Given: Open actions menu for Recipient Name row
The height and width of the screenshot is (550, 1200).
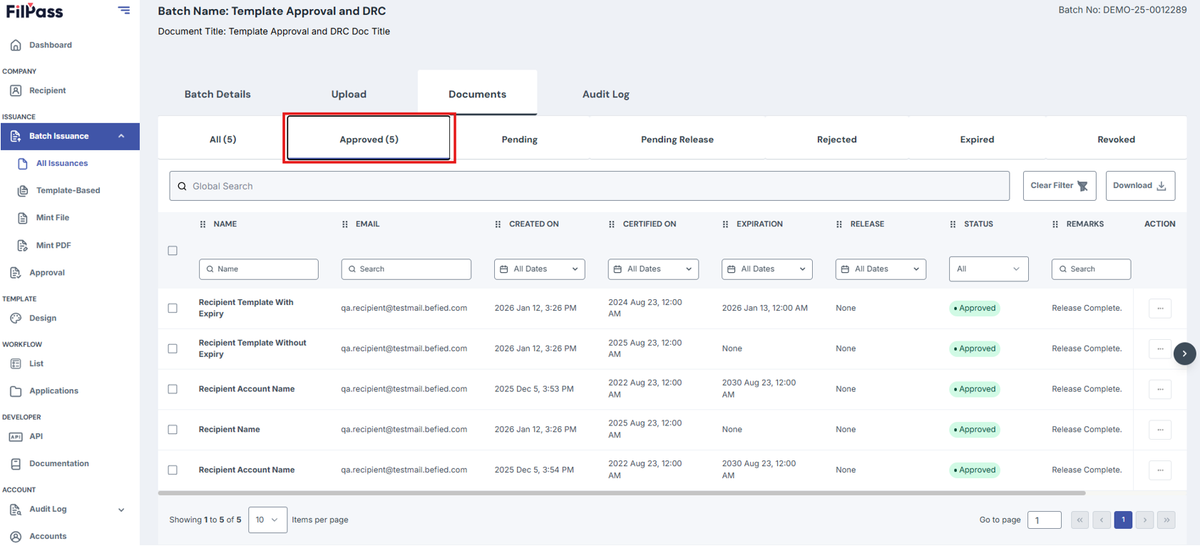Looking at the screenshot, I should (1160, 429).
